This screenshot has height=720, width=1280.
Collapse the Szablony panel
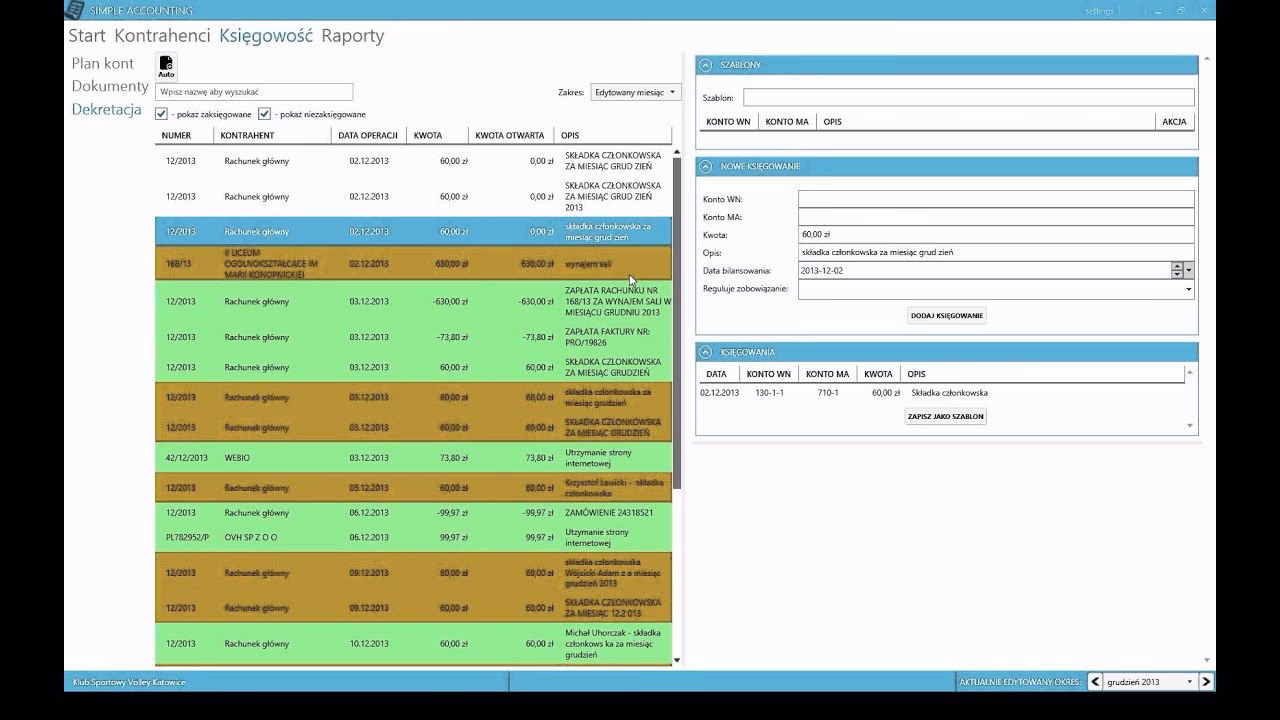point(706,65)
